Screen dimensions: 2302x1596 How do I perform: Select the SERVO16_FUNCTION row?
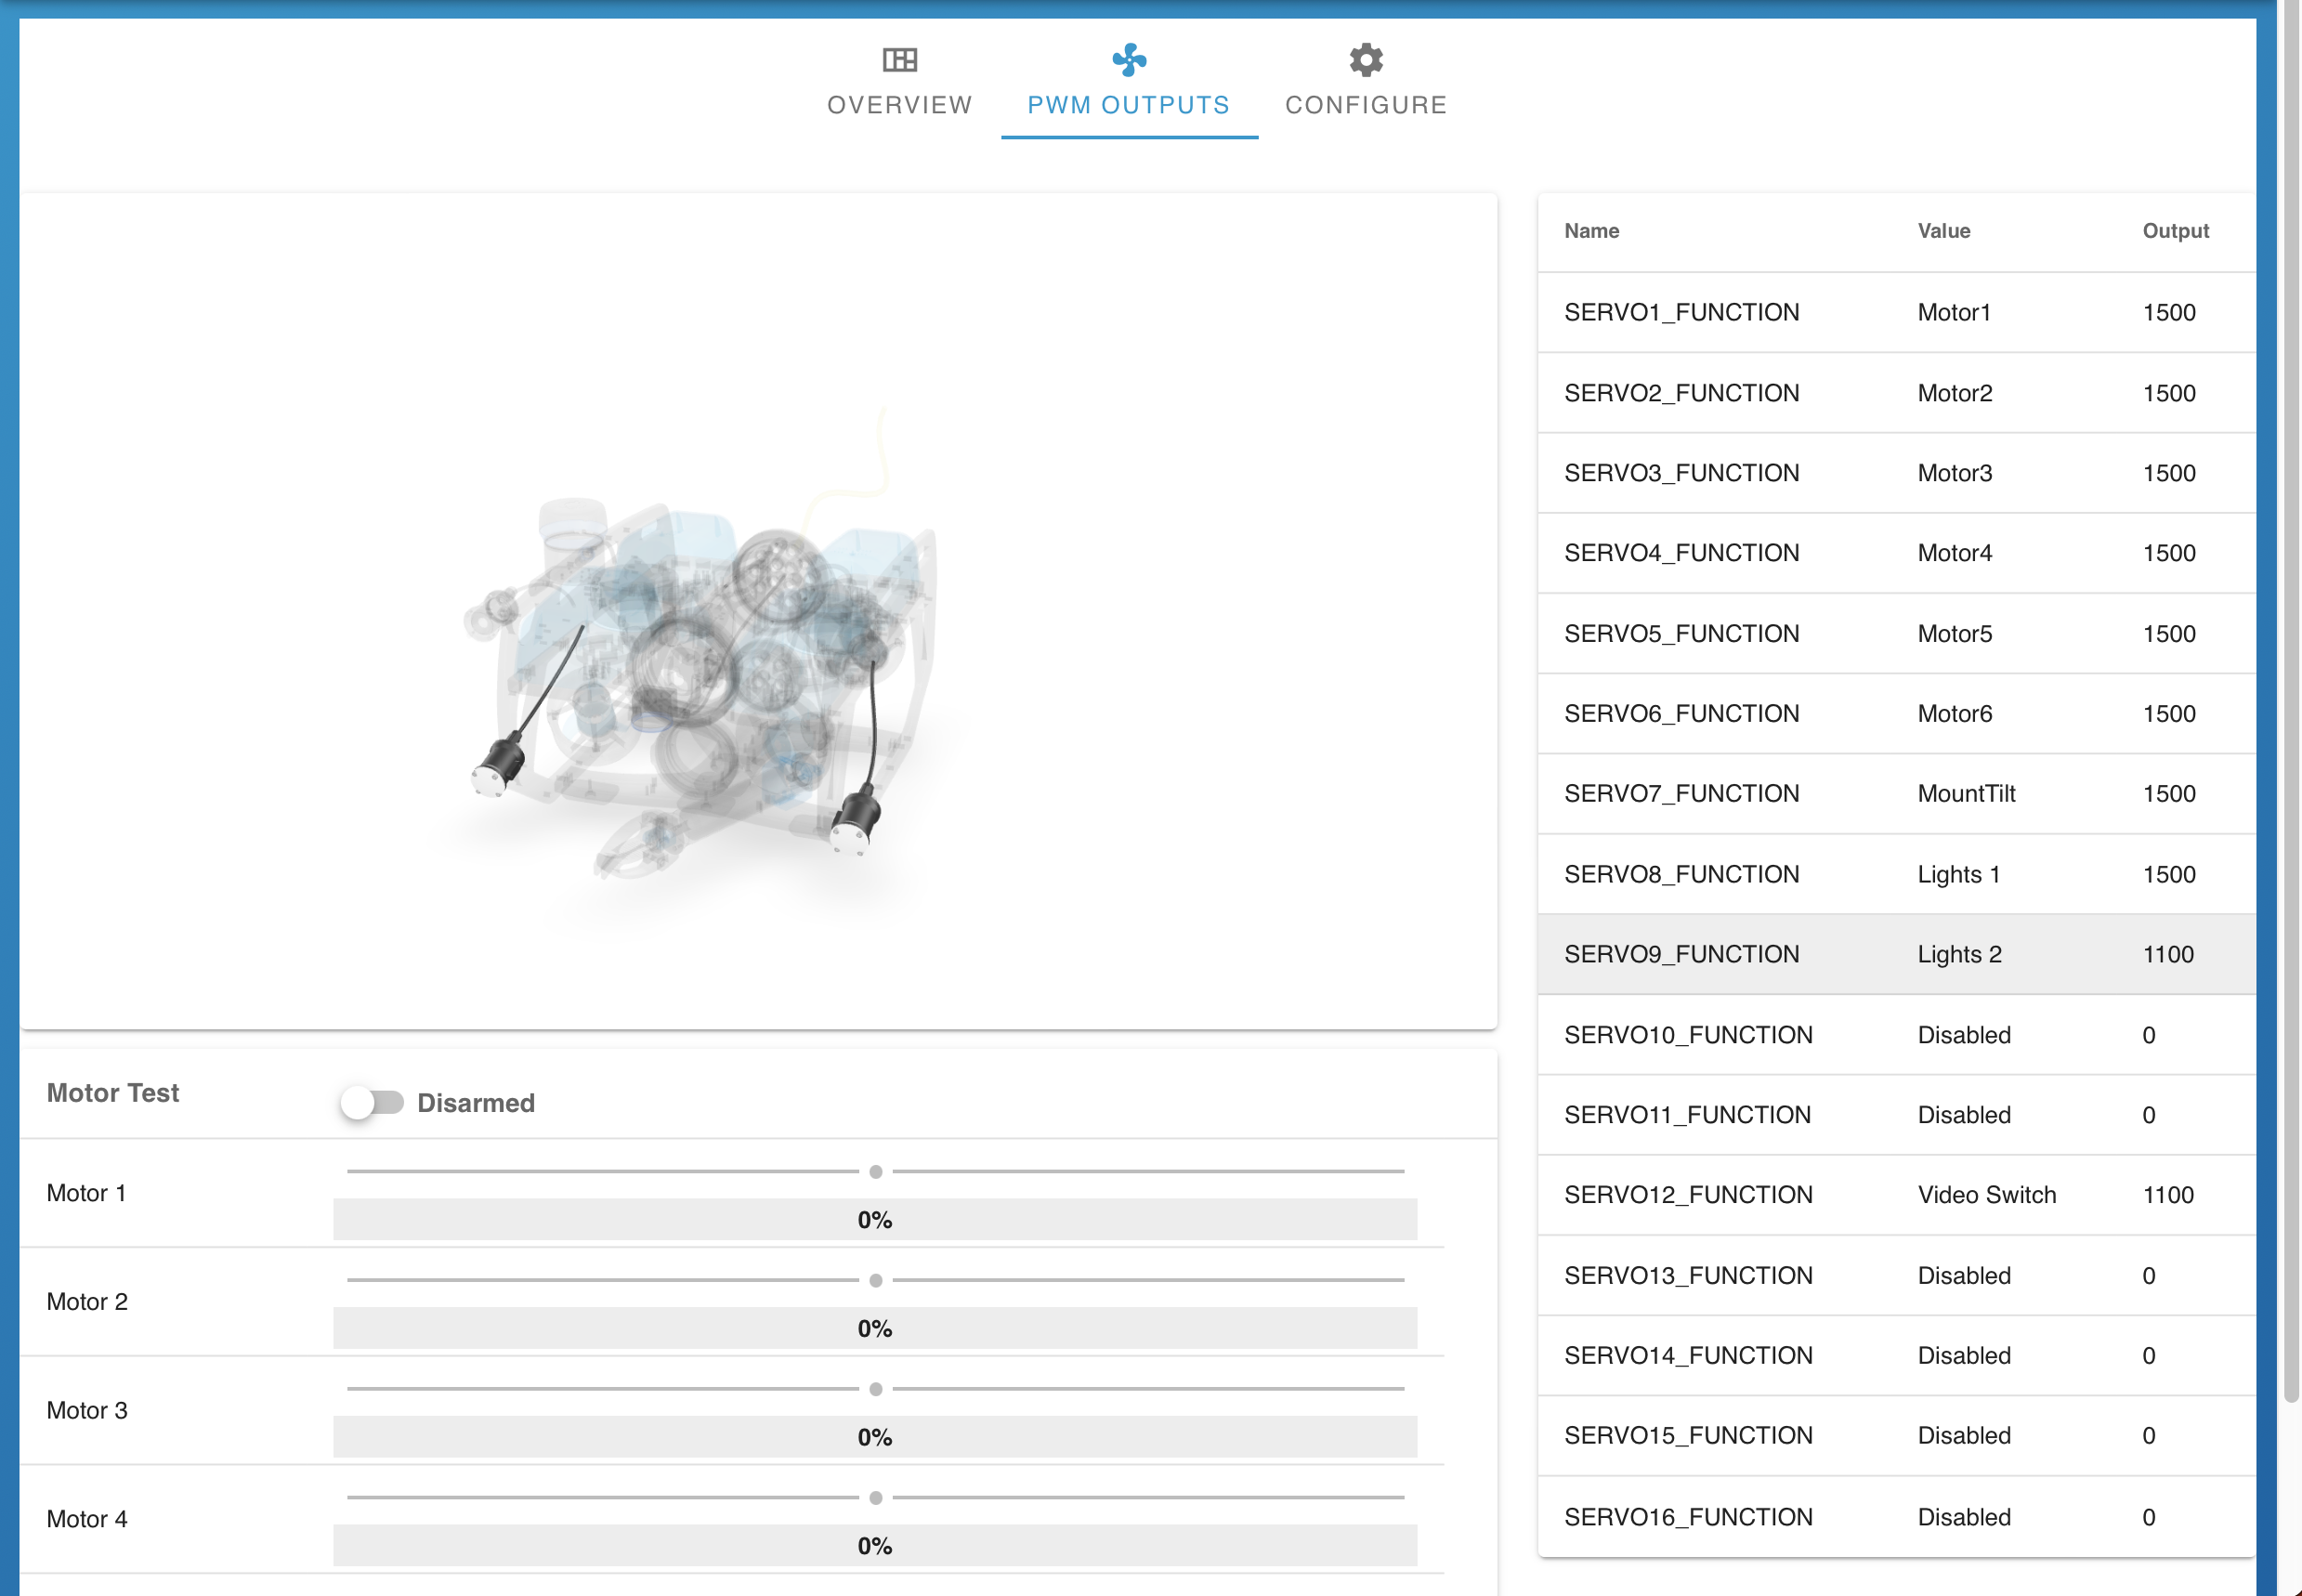[1896, 1517]
